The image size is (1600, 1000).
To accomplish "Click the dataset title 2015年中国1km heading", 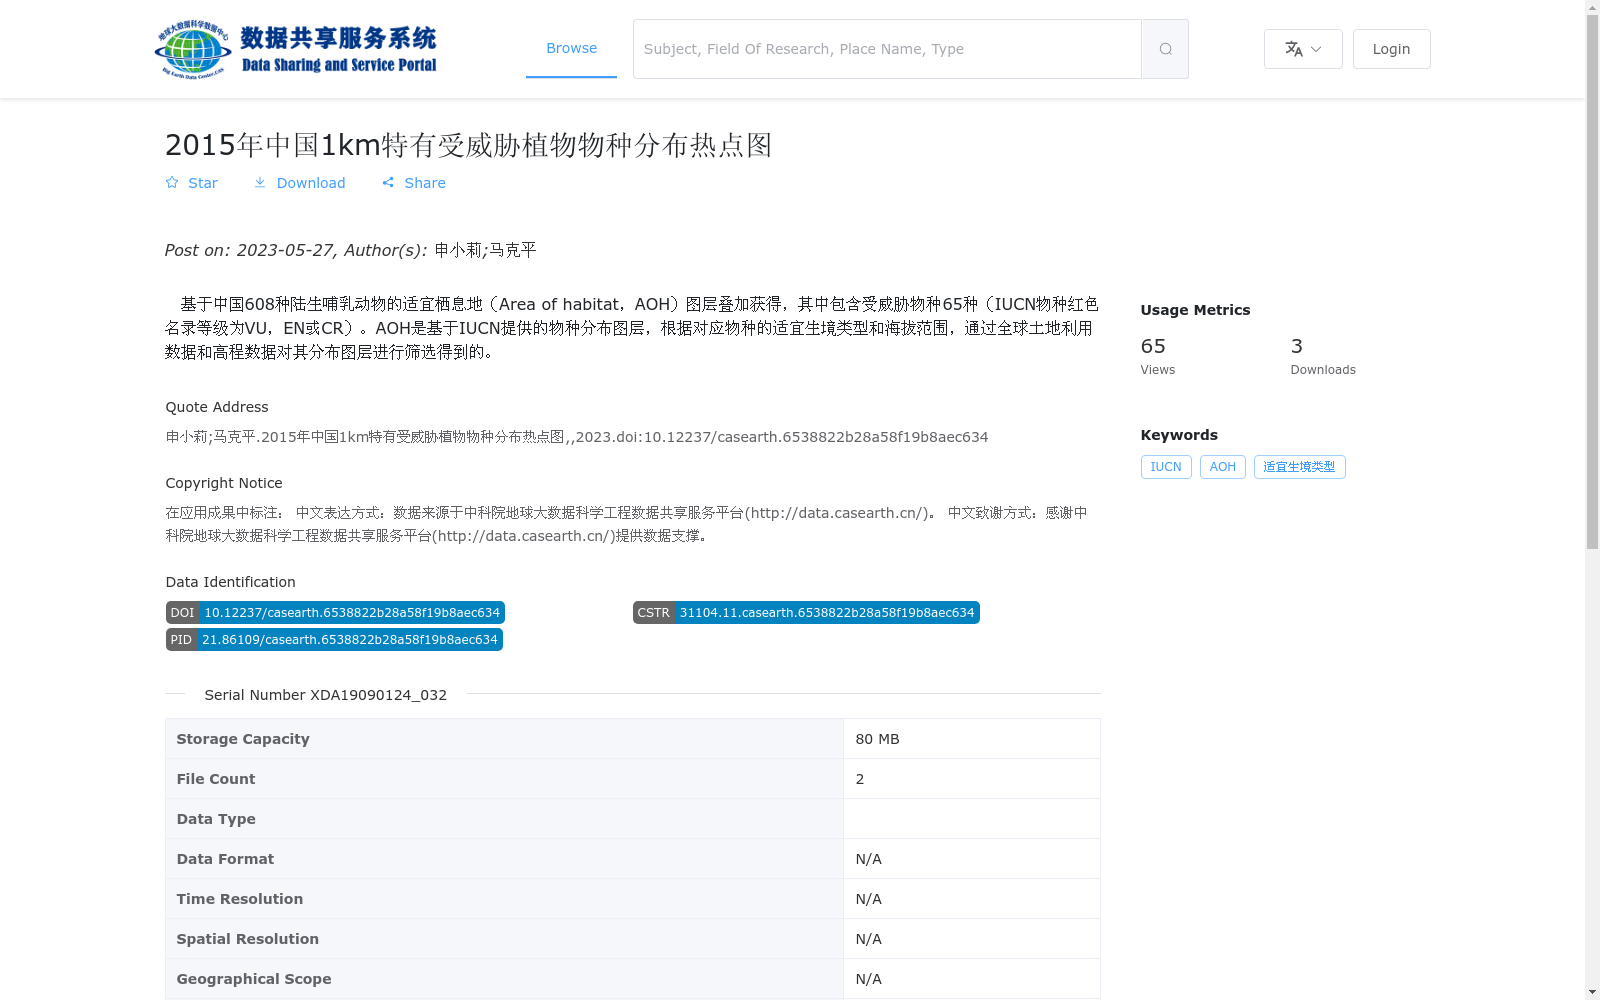I will (x=469, y=145).
